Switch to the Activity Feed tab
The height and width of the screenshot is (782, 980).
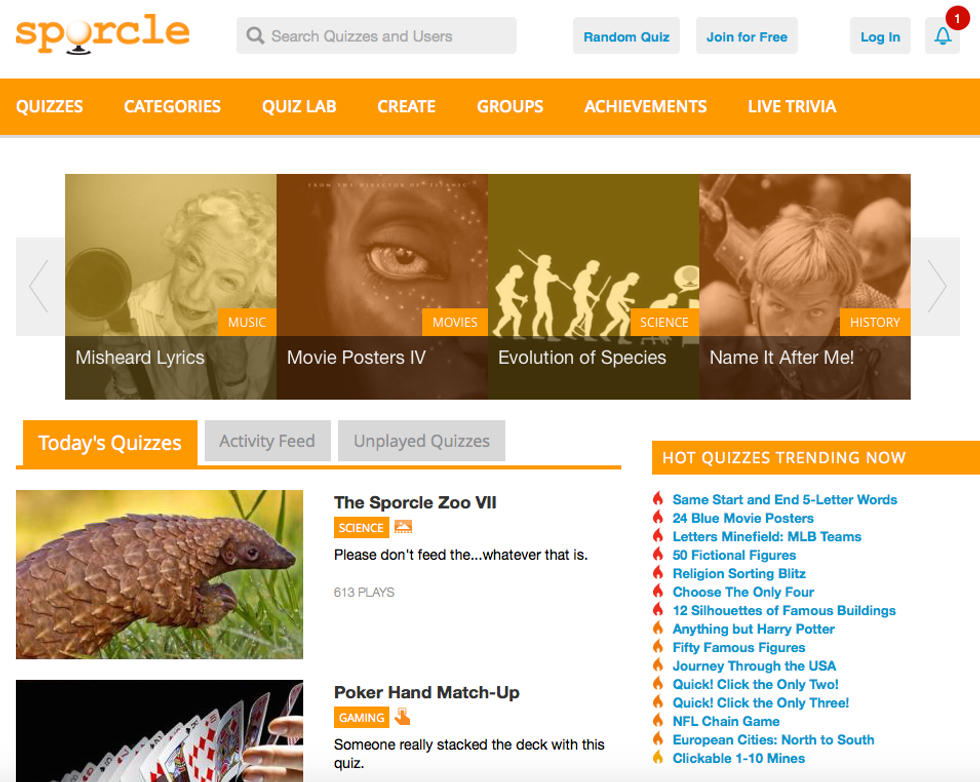pos(267,441)
